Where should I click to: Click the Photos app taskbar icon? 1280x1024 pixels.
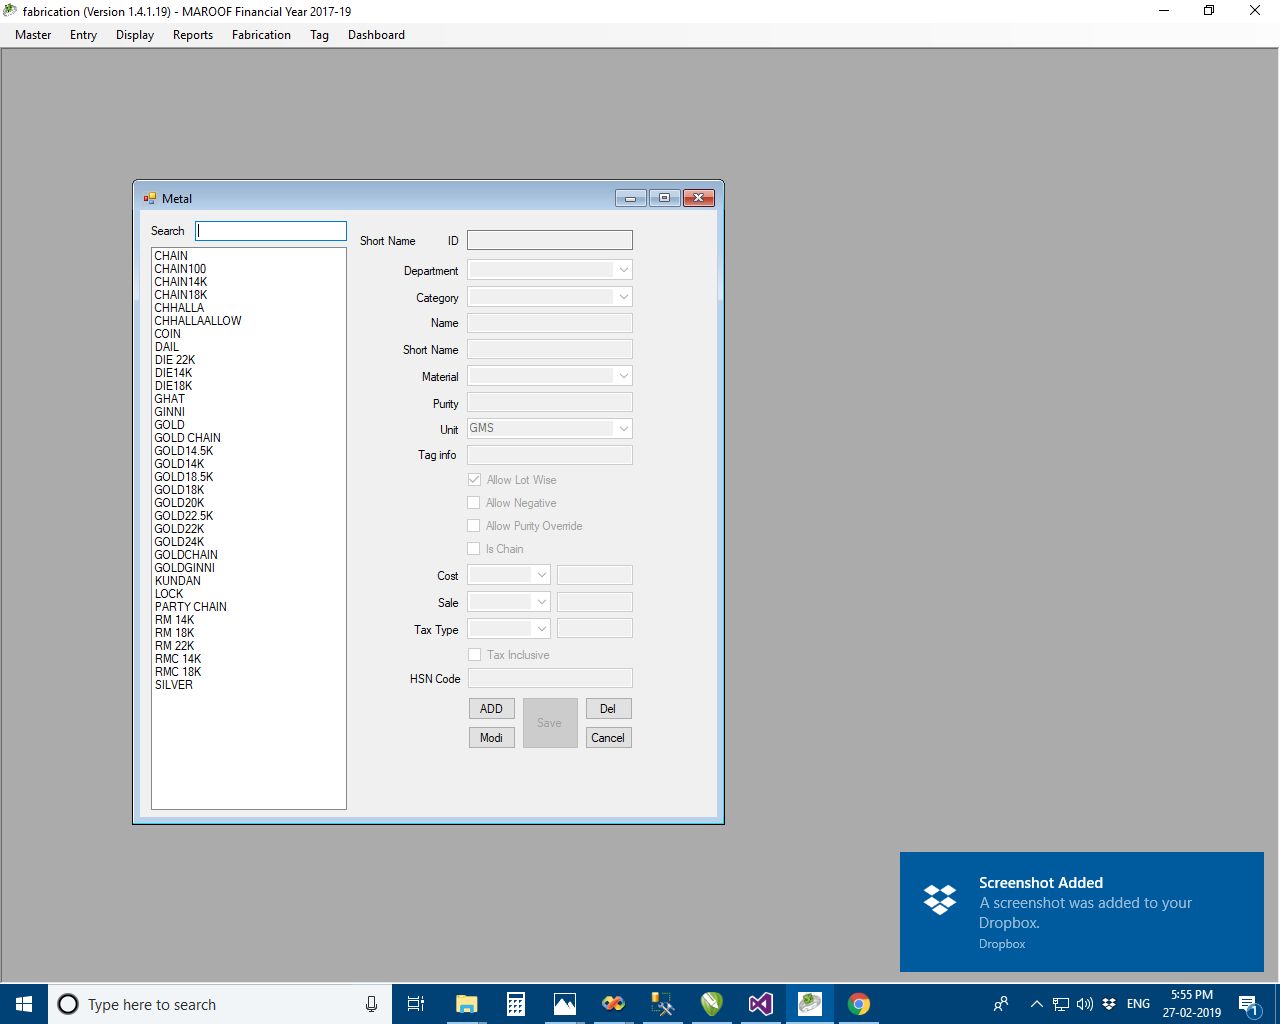tap(564, 1004)
